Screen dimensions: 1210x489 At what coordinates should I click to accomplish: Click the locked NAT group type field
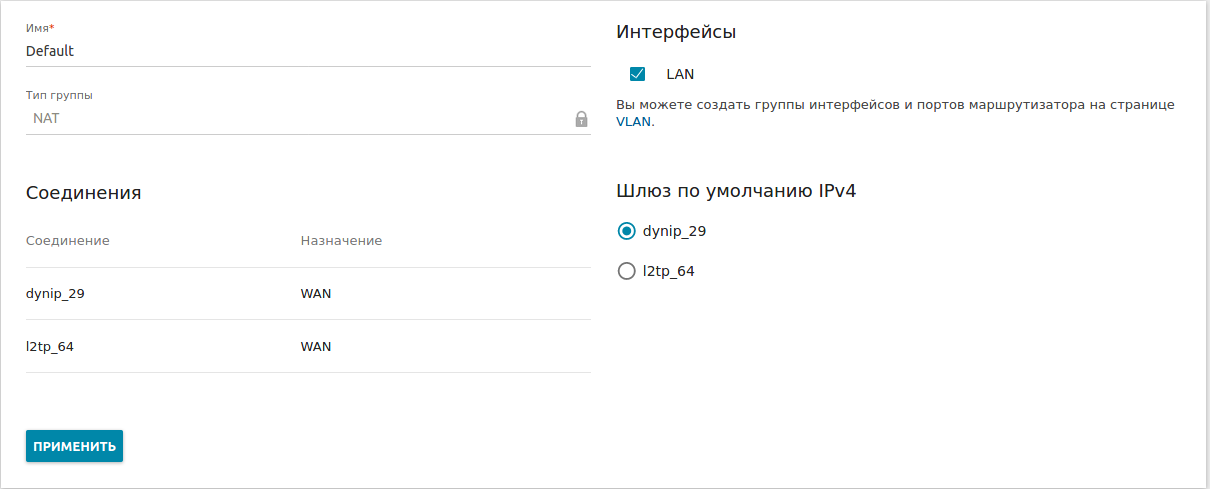click(290, 119)
